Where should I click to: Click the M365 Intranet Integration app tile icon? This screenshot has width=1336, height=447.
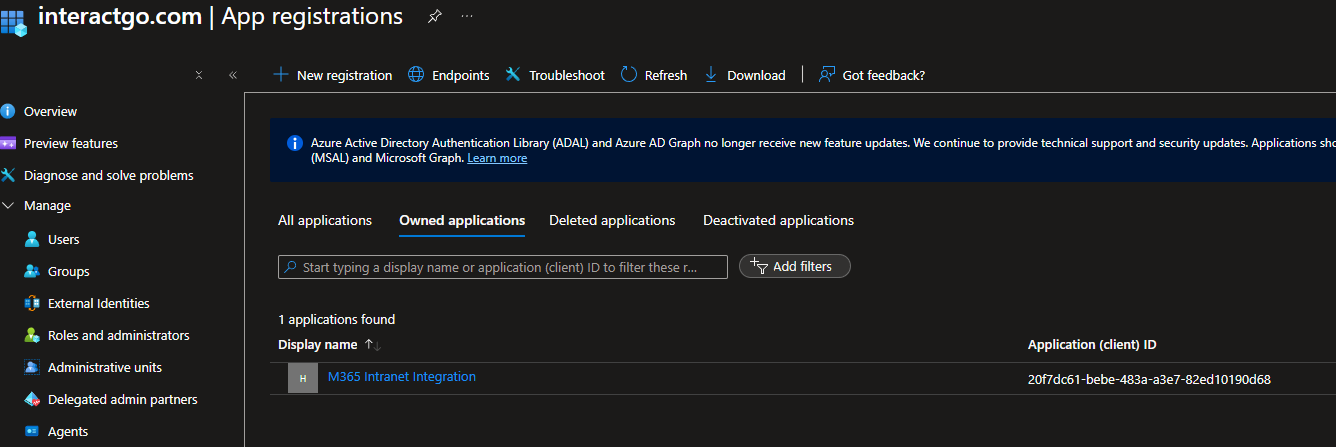[x=303, y=378]
